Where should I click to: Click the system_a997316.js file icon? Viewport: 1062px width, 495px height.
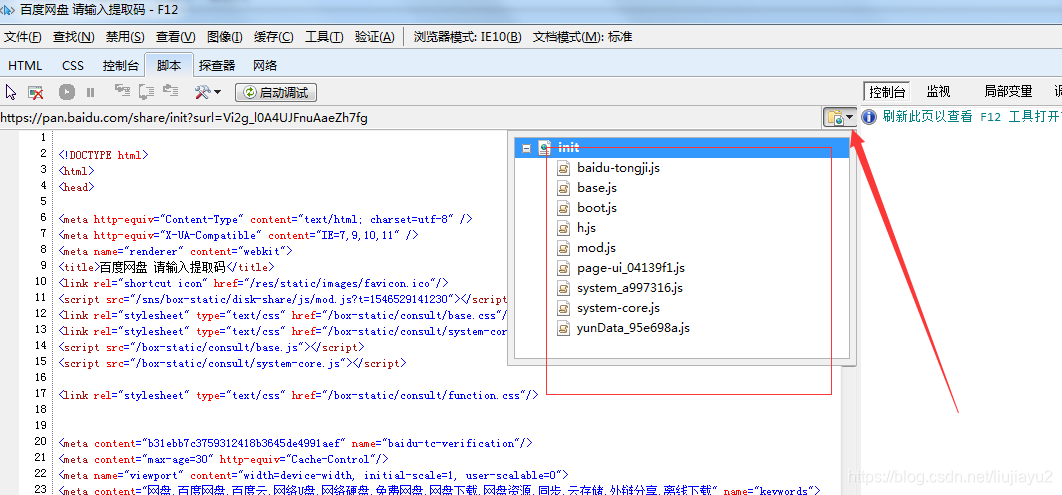tap(564, 288)
